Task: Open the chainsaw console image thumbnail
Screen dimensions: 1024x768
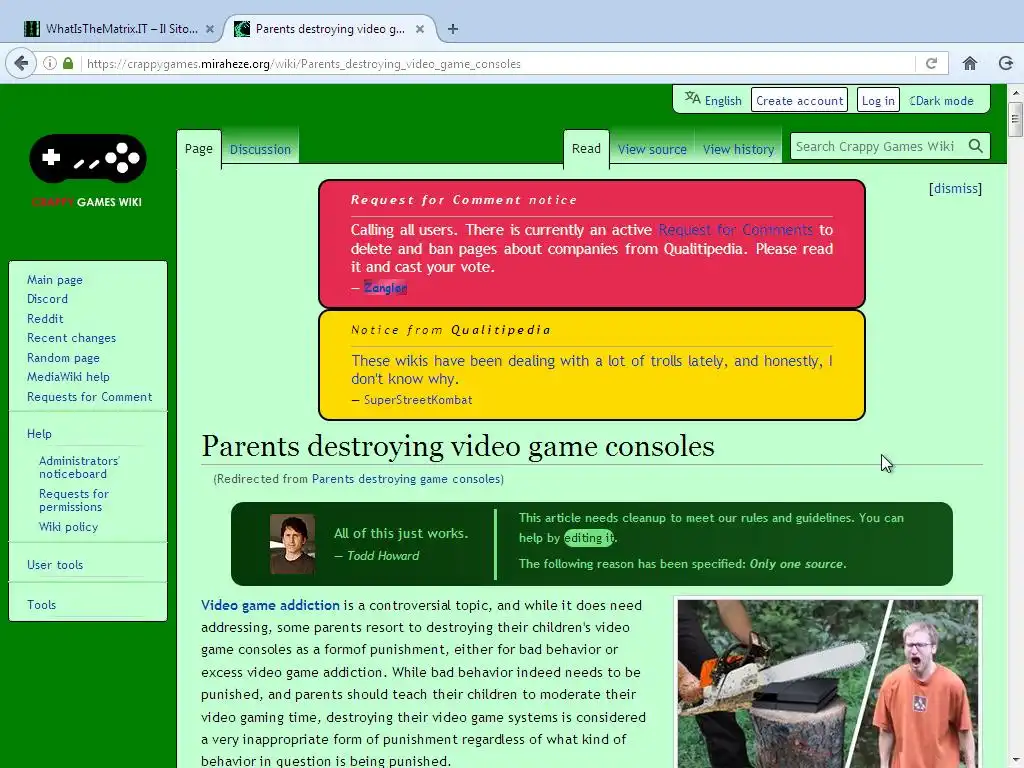Action: pos(827,684)
